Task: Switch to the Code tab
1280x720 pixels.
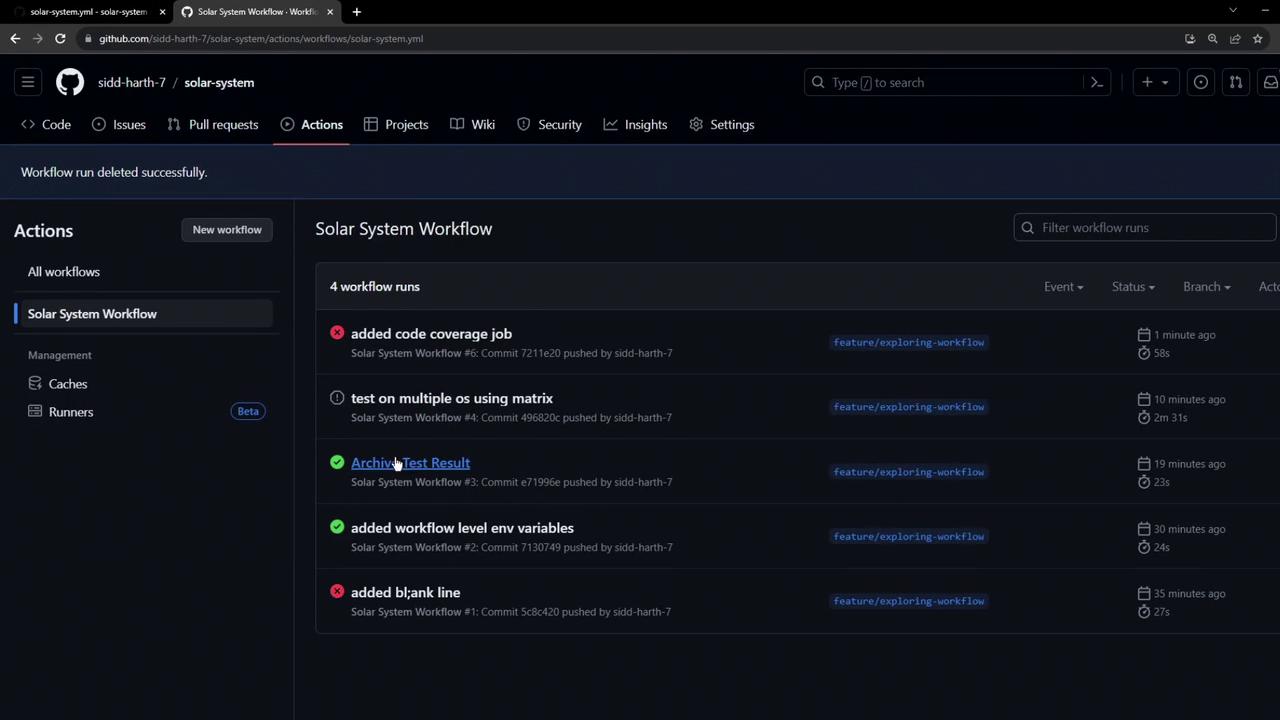Action: [46, 124]
